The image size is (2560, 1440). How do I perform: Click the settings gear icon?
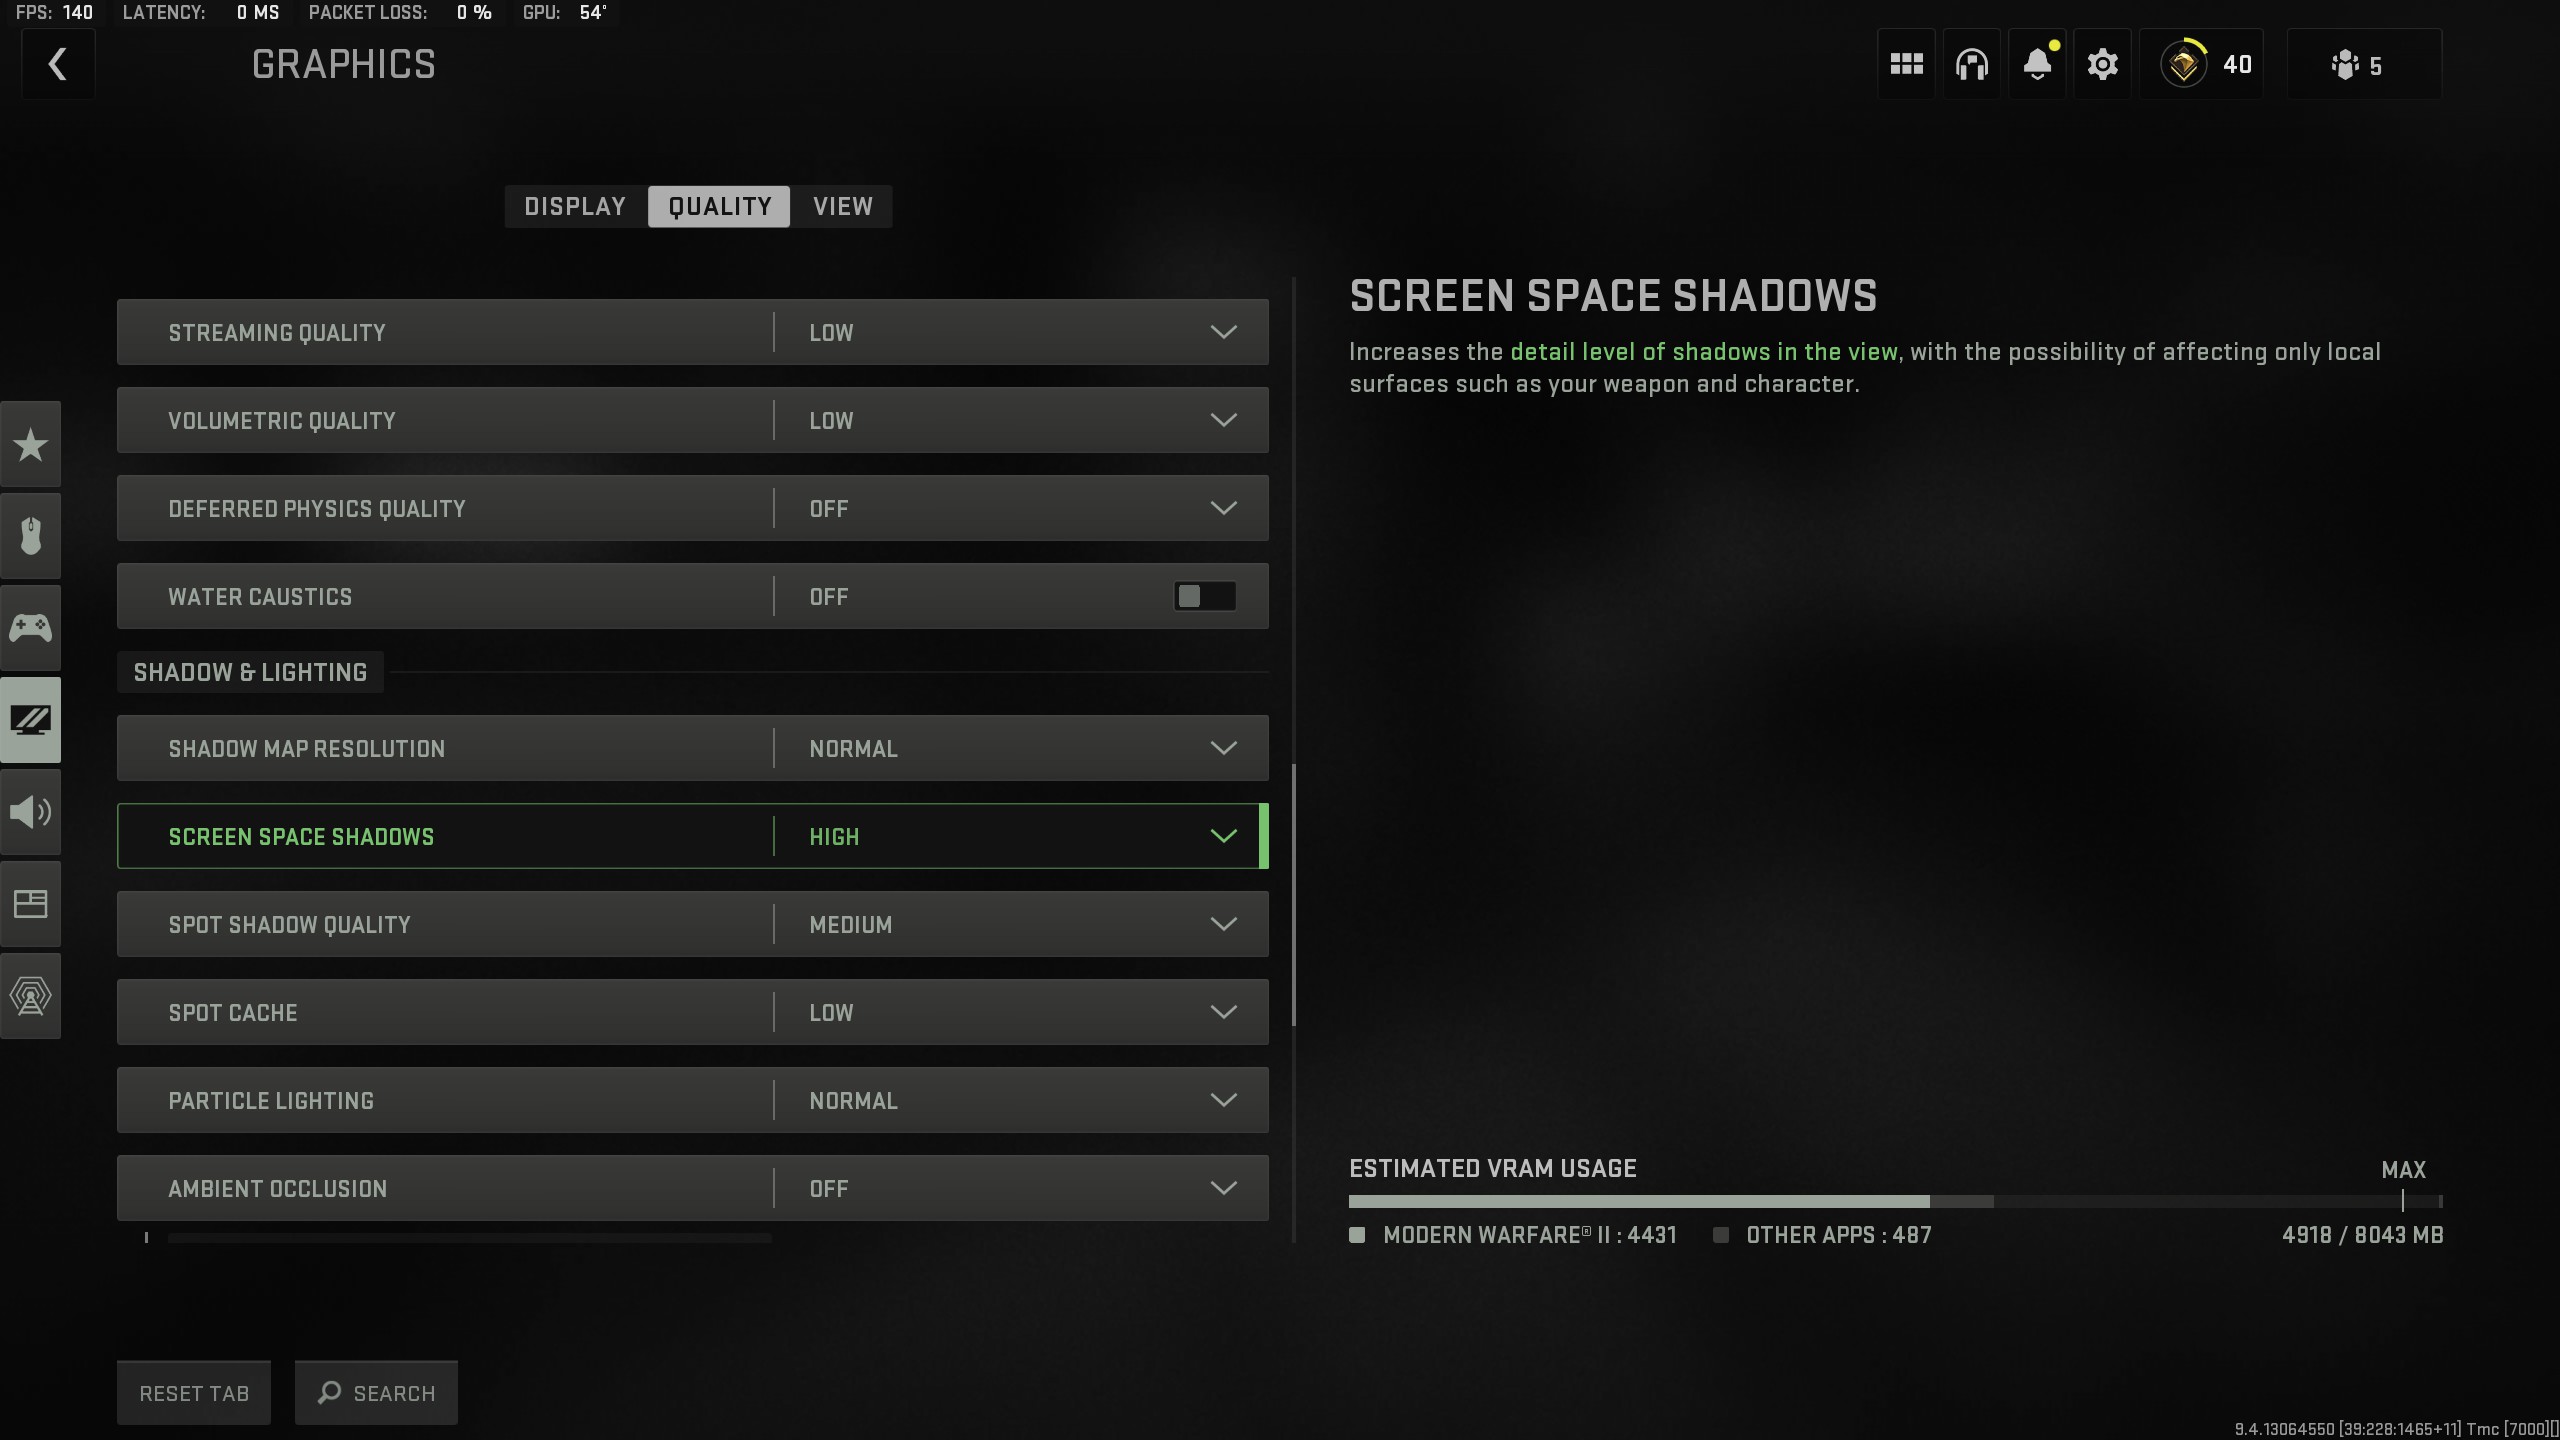point(2102,65)
